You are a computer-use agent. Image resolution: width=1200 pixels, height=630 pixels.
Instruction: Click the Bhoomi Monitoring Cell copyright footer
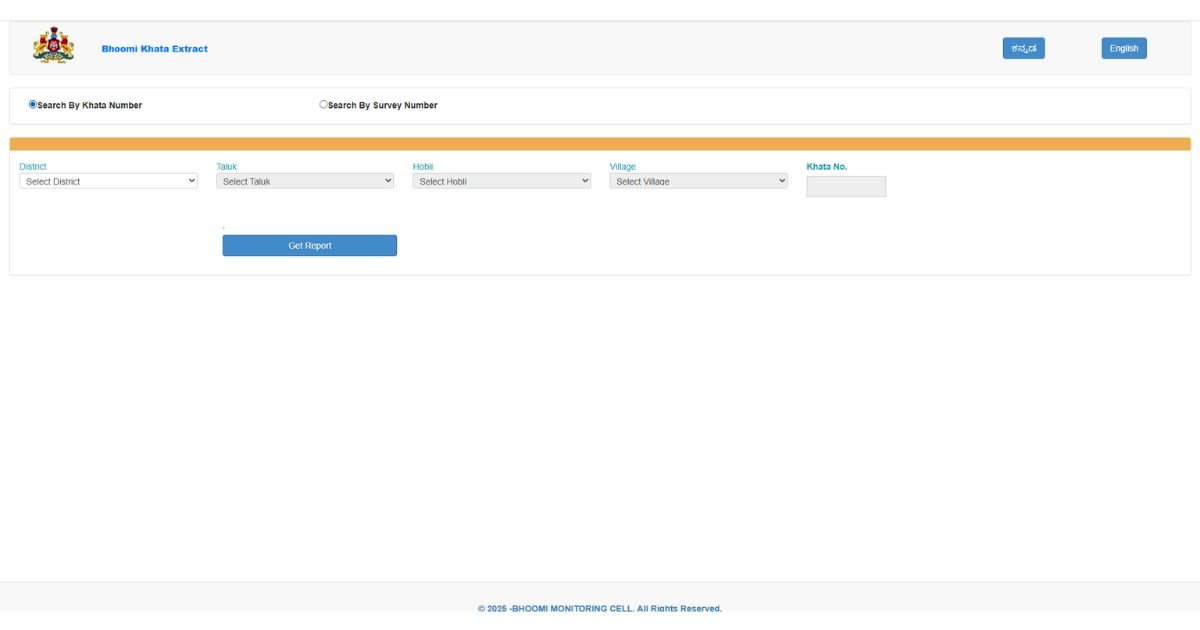[599, 608]
